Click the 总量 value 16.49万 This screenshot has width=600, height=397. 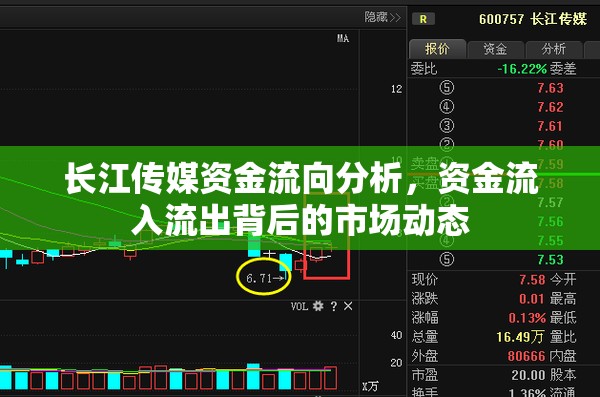(x=520, y=337)
